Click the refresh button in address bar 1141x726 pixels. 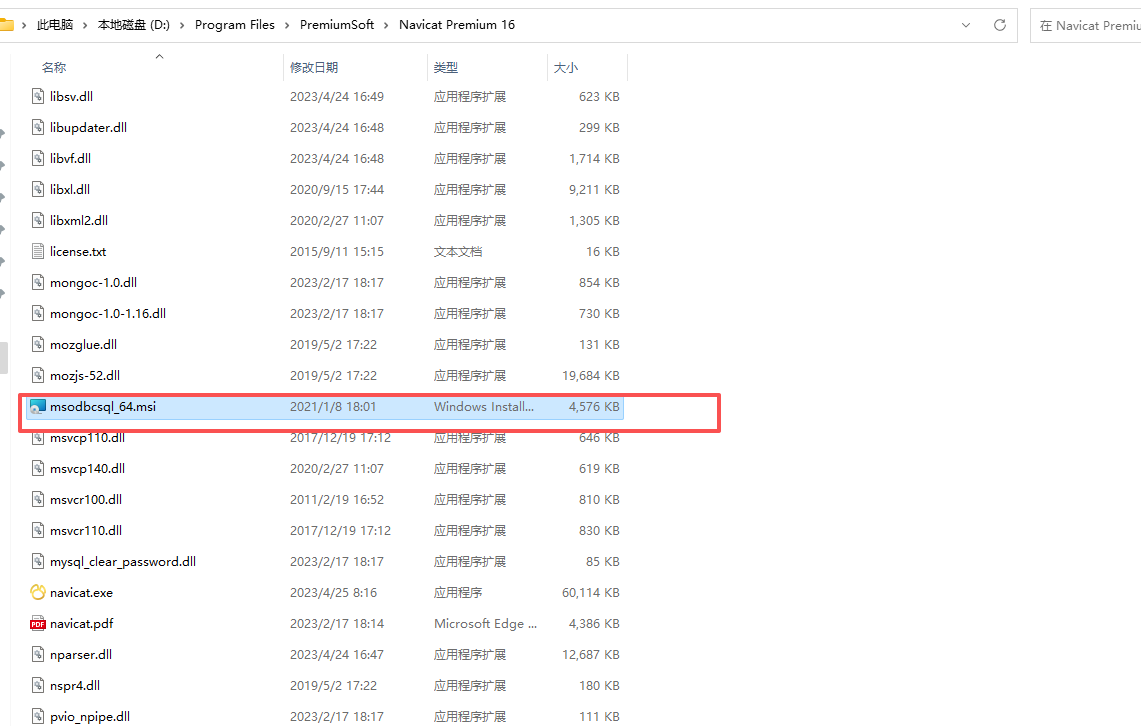click(x=1000, y=25)
